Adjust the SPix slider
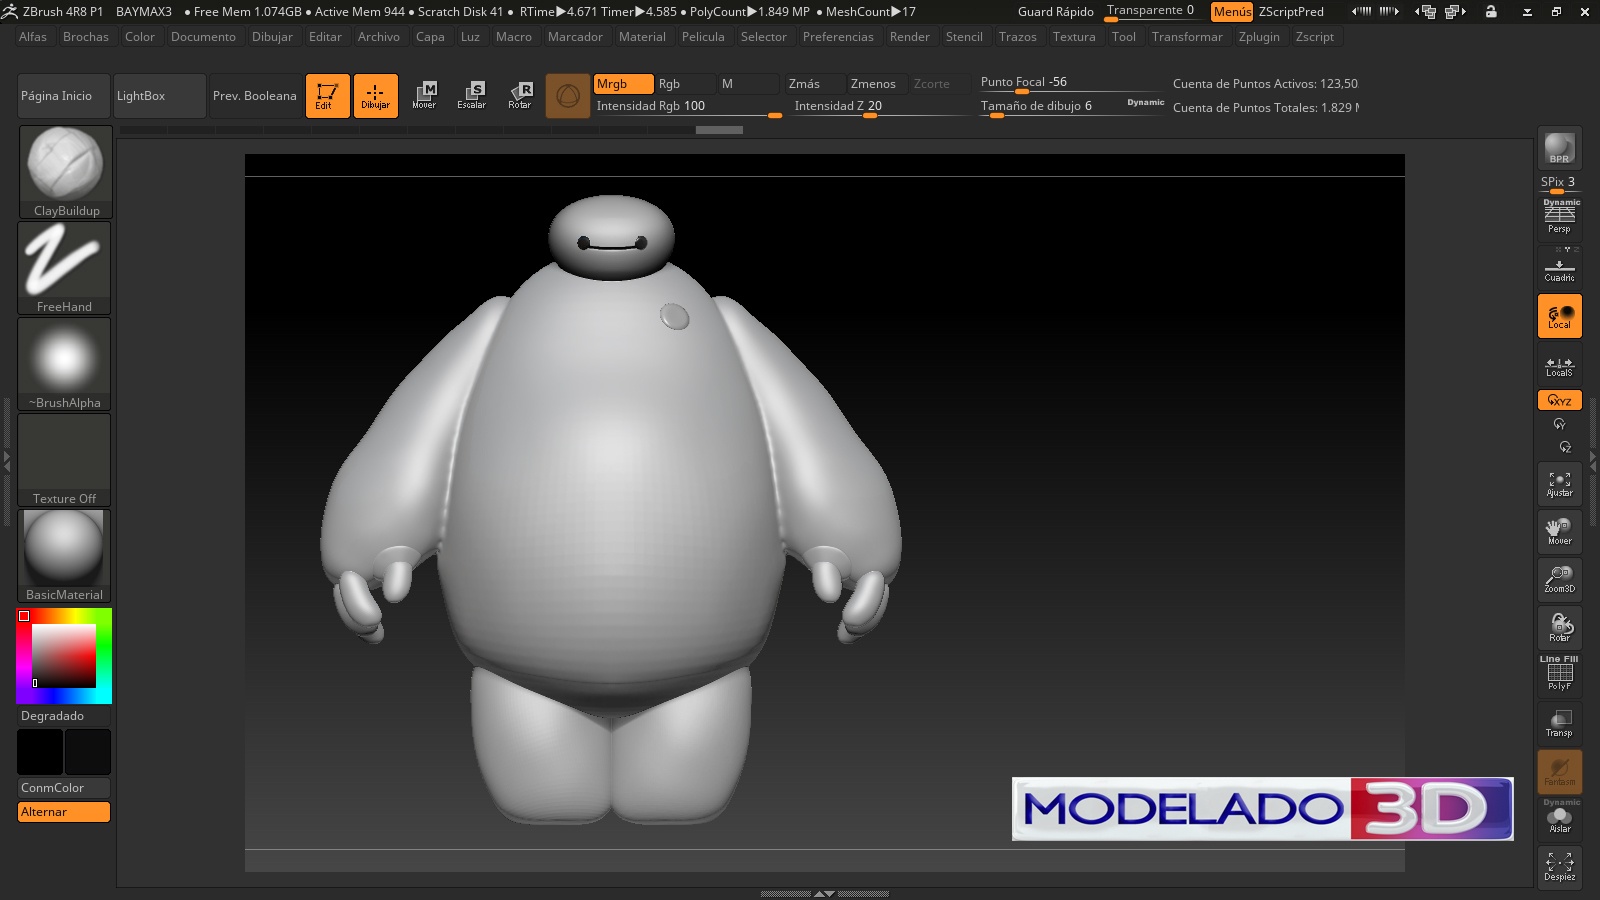Viewport: 1600px width, 900px height. [x=1559, y=182]
